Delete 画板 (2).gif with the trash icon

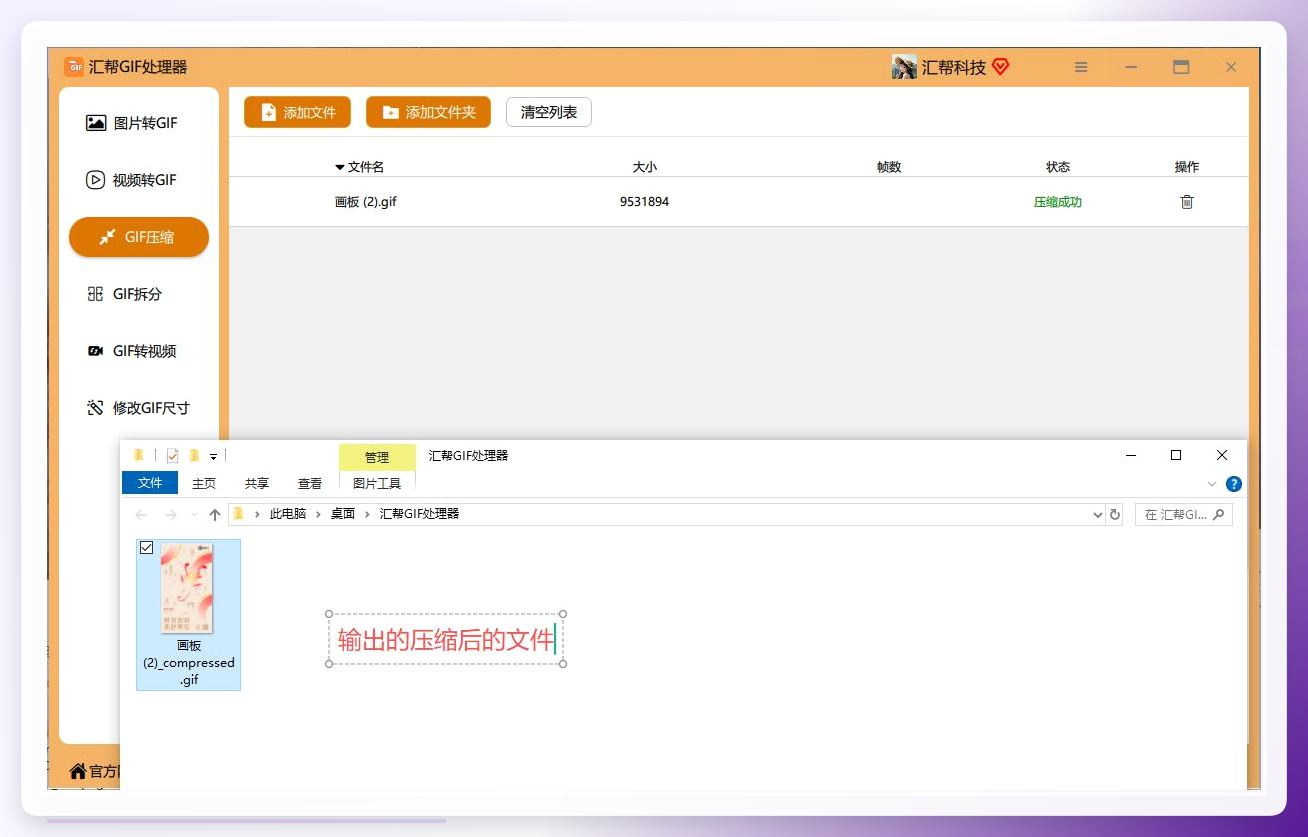coord(1187,202)
